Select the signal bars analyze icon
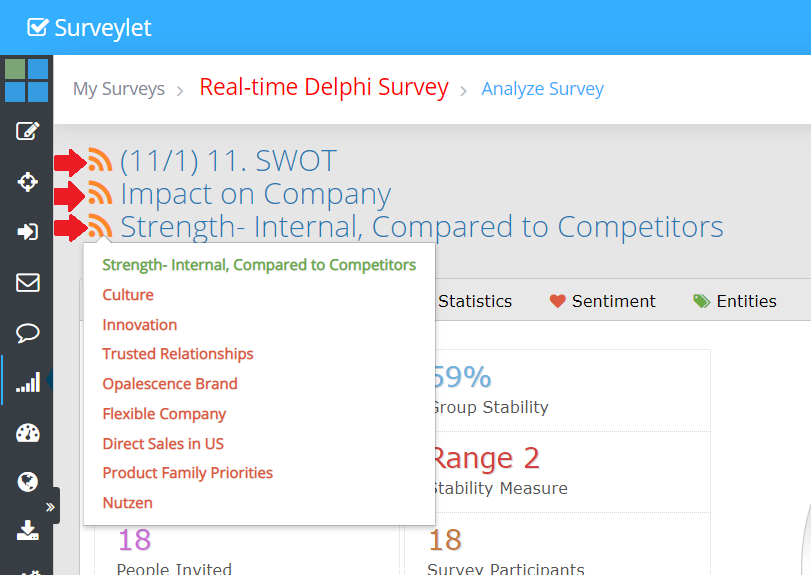The width and height of the screenshot is (811, 575). click(x=27, y=382)
